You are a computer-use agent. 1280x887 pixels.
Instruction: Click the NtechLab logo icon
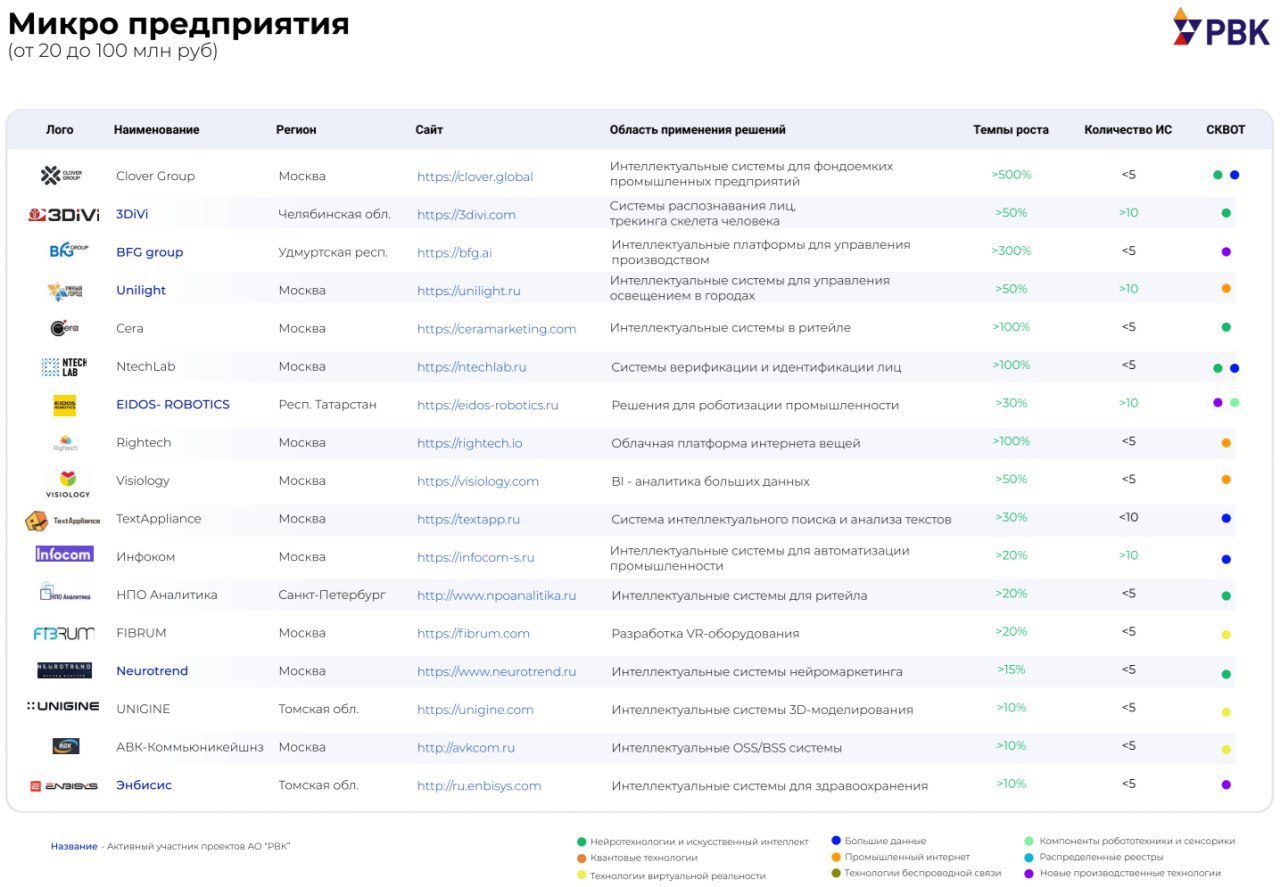click(x=64, y=367)
